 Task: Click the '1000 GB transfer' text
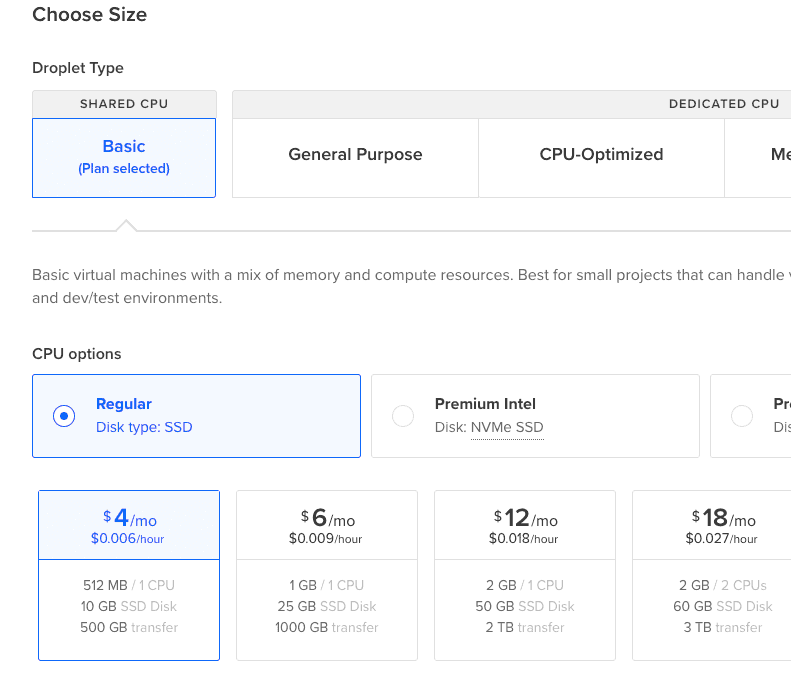point(327,627)
